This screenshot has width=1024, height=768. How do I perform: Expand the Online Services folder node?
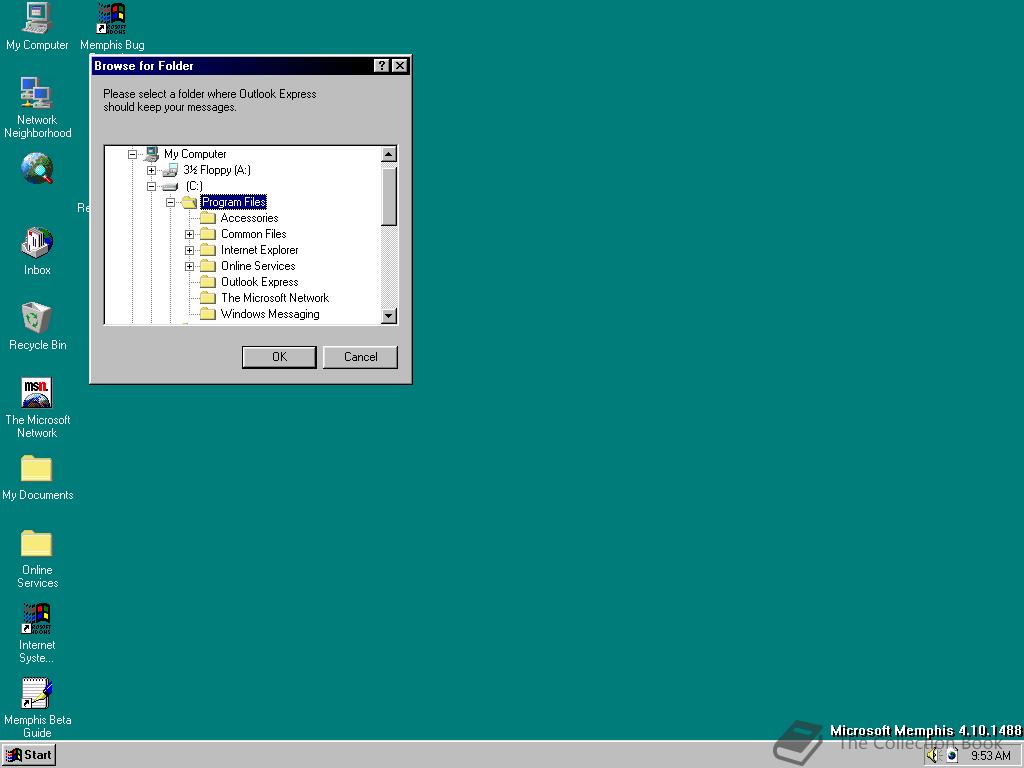tap(189, 266)
